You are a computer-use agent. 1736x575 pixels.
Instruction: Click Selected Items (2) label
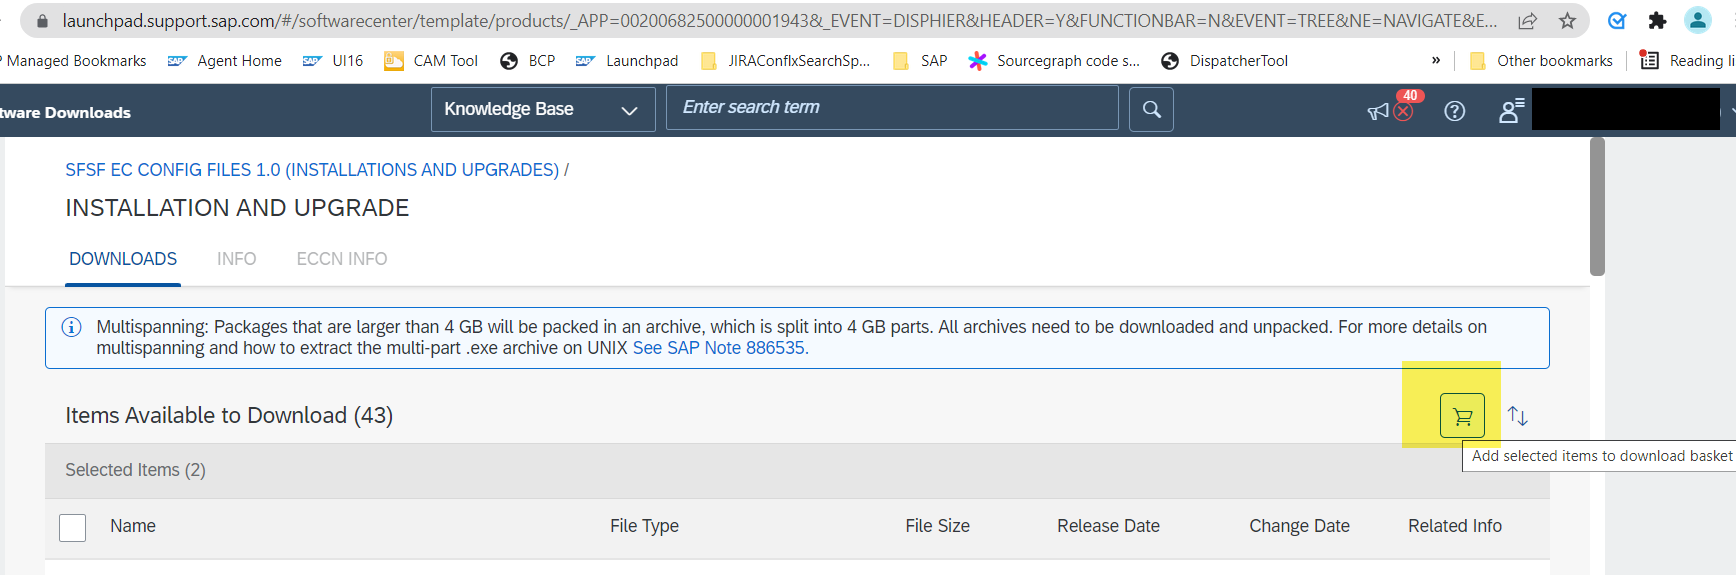tap(136, 470)
